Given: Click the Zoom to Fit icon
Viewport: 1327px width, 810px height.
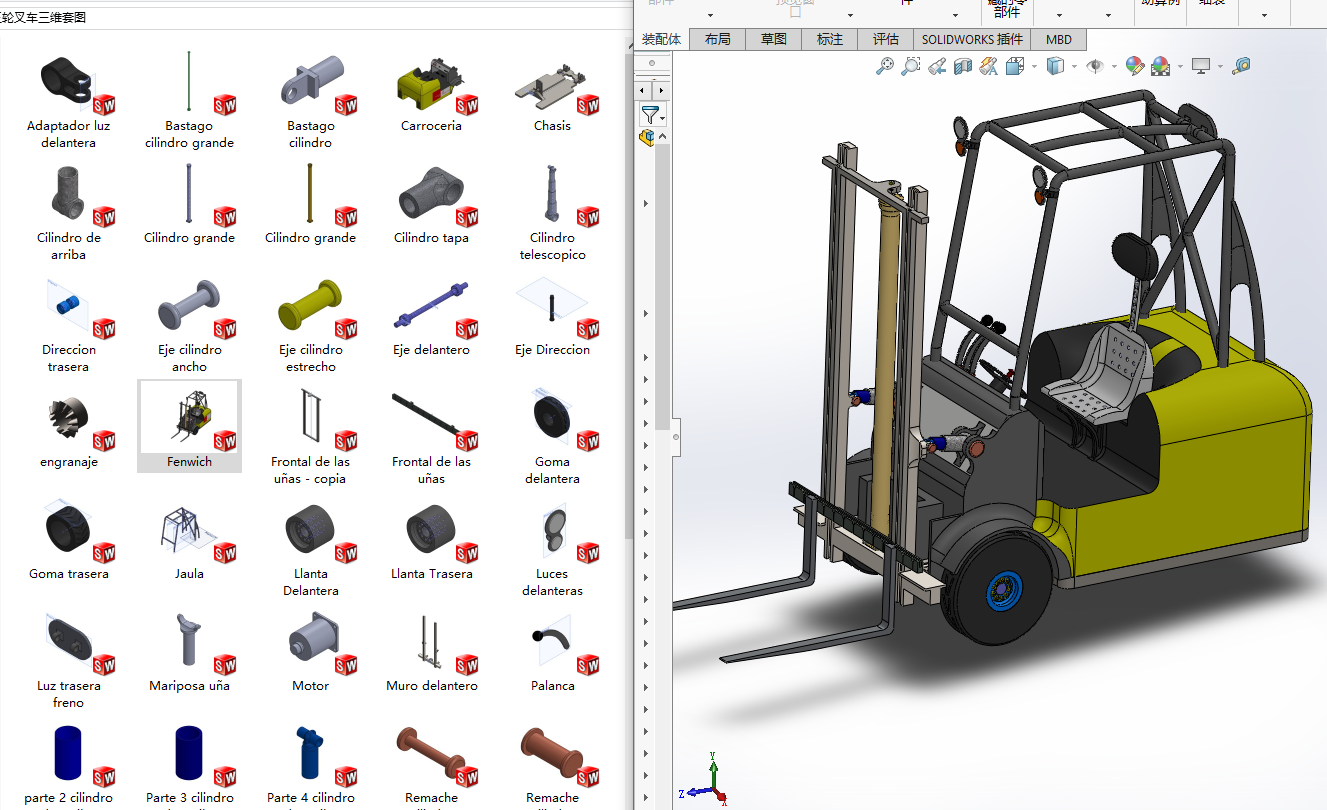Looking at the screenshot, I should pyautogui.click(x=885, y=66).
